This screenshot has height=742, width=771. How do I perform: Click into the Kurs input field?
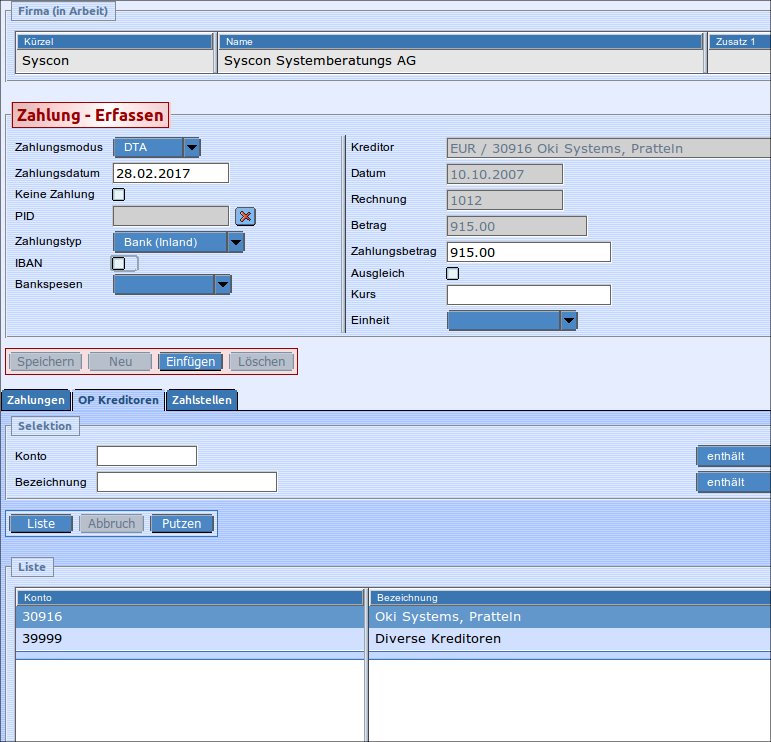[528, 295]
